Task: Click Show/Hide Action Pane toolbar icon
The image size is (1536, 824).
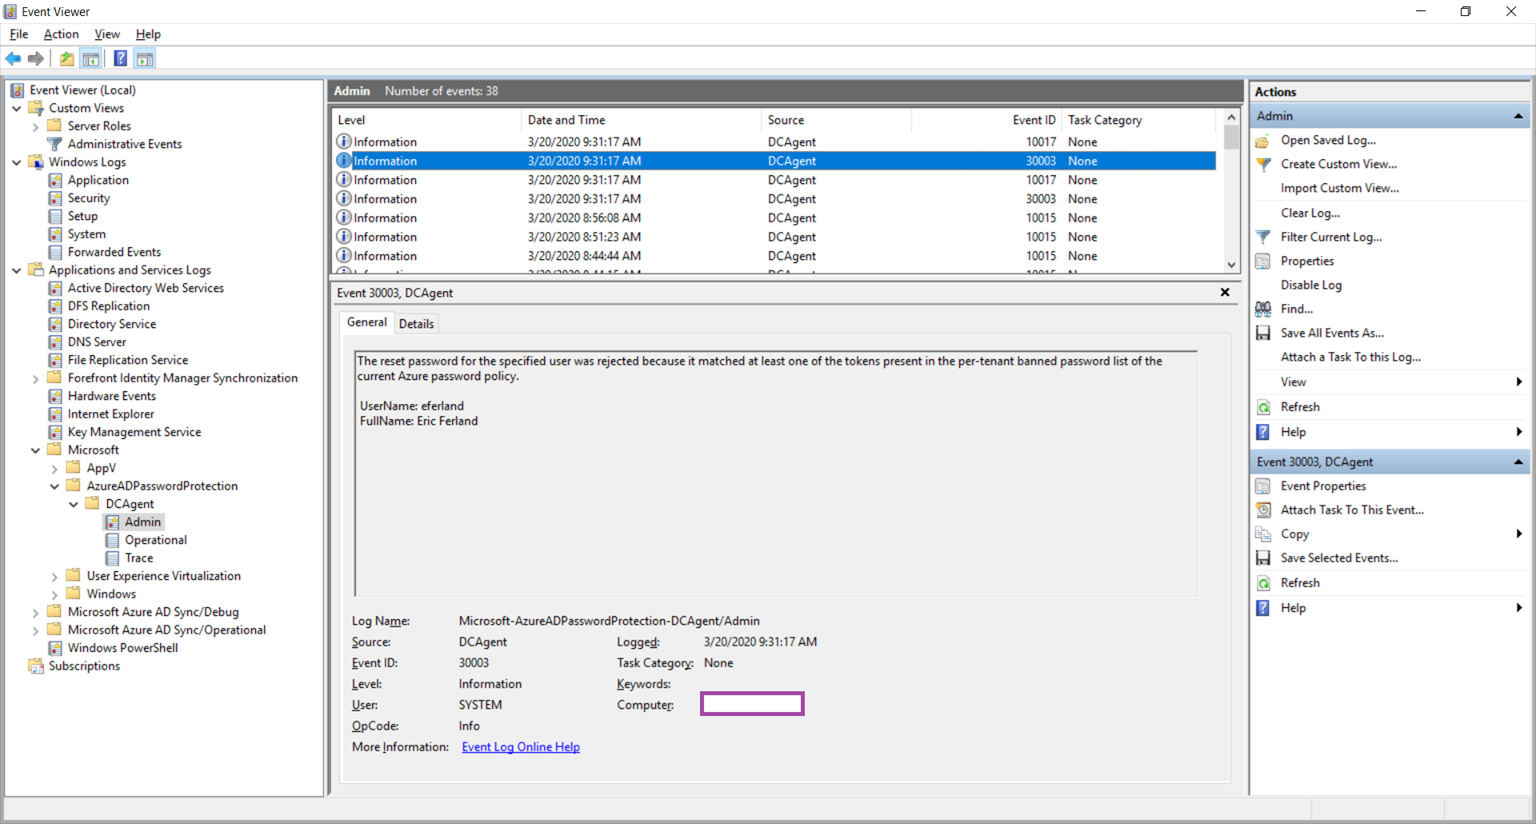Action: click(145, 59)
